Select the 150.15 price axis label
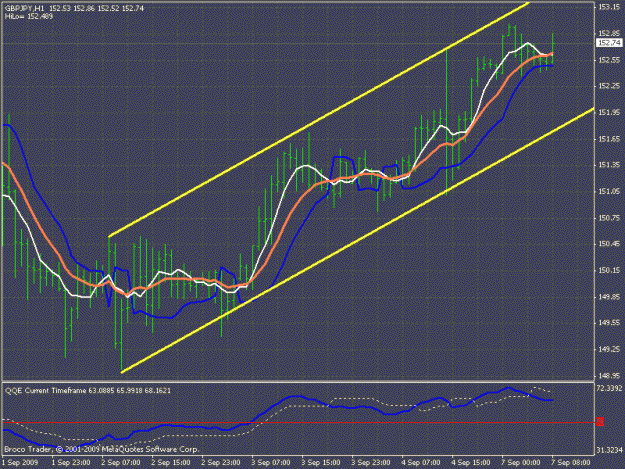Image resolution: width=625 pixels, height=469 pixels. (x=609, y=270)
